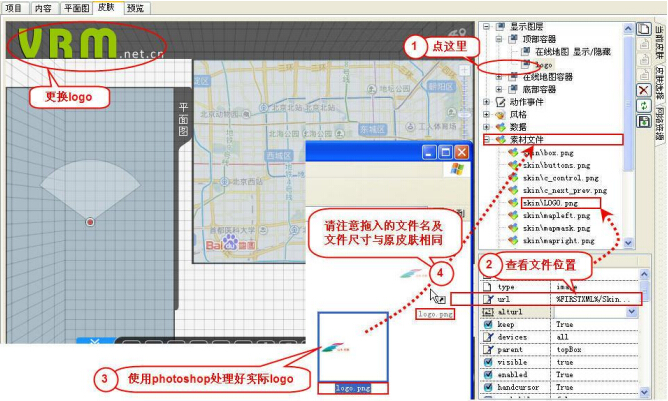
Task: Click the url property edit icon
Action: [488, 299]
